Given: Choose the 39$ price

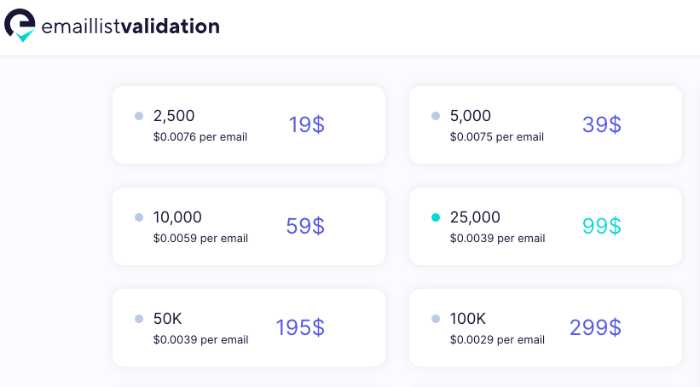Looking at the screenshot, I should pyautogui.click(x=602, y=125).
